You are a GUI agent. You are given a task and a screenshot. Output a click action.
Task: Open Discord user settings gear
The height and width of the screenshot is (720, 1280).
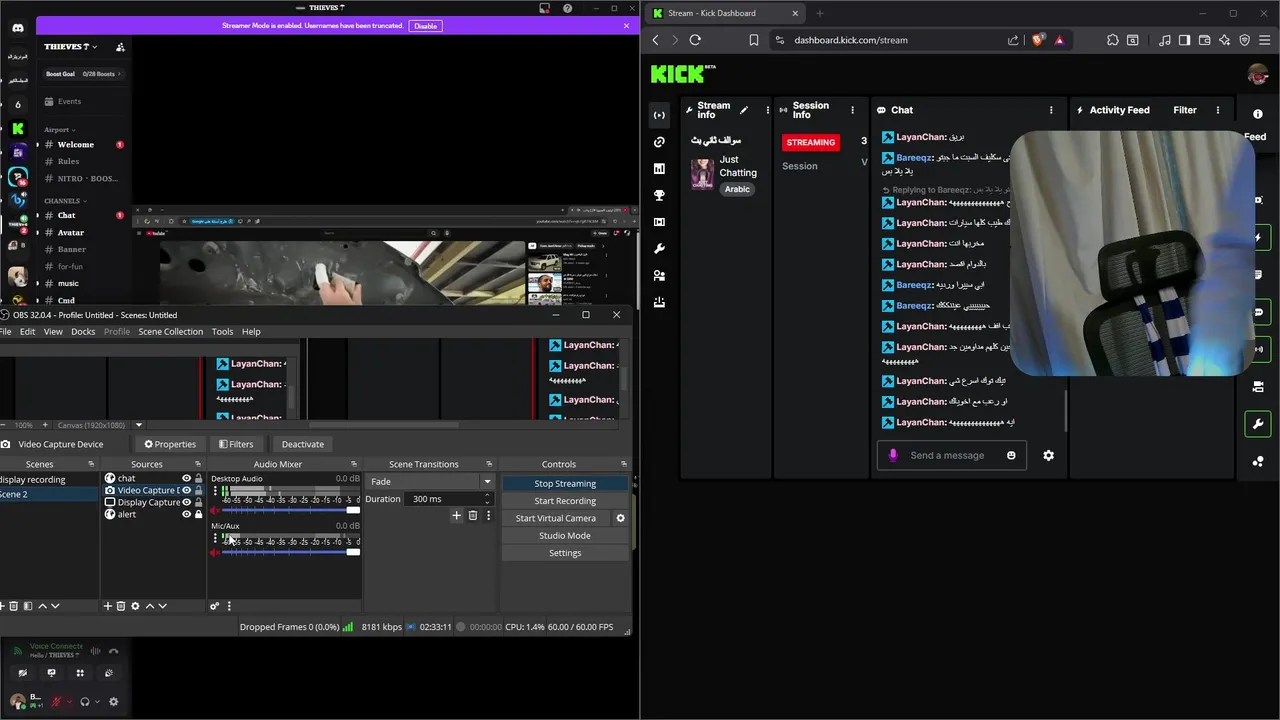click(113, 702)
